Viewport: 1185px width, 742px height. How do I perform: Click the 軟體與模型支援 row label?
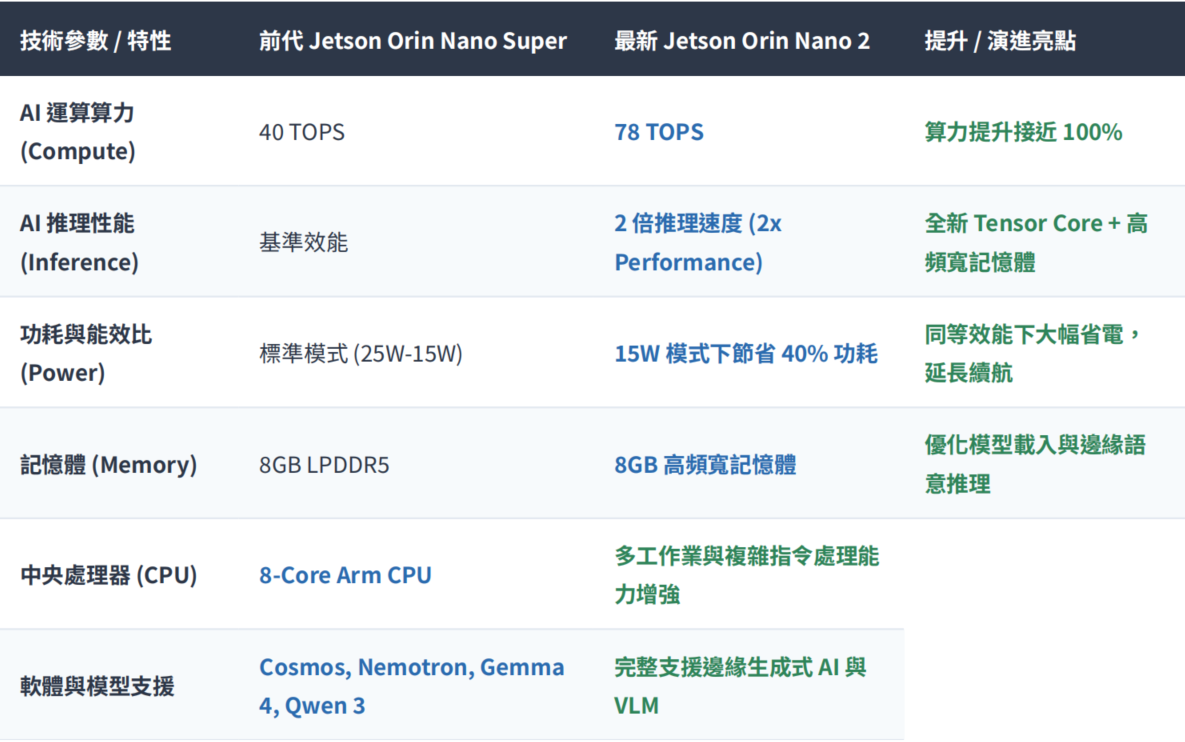(x=97, y=686)
